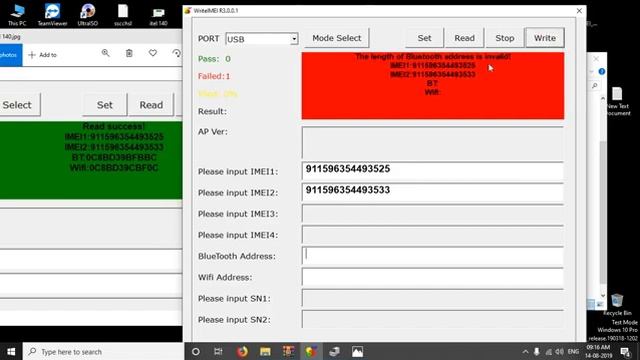
Task: Open the Windows Start menu
Action: [11, 351]
